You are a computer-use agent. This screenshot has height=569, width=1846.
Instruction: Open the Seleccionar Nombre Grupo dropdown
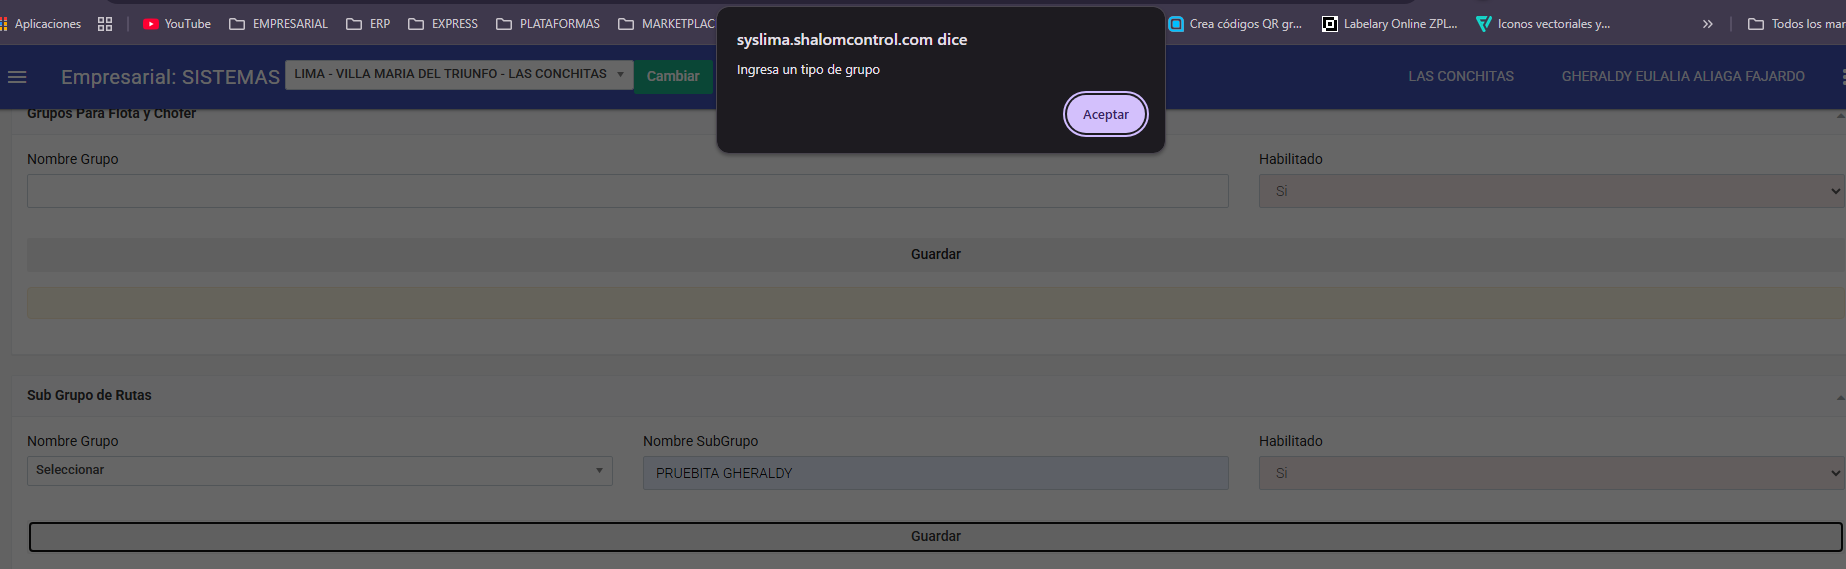319,470
